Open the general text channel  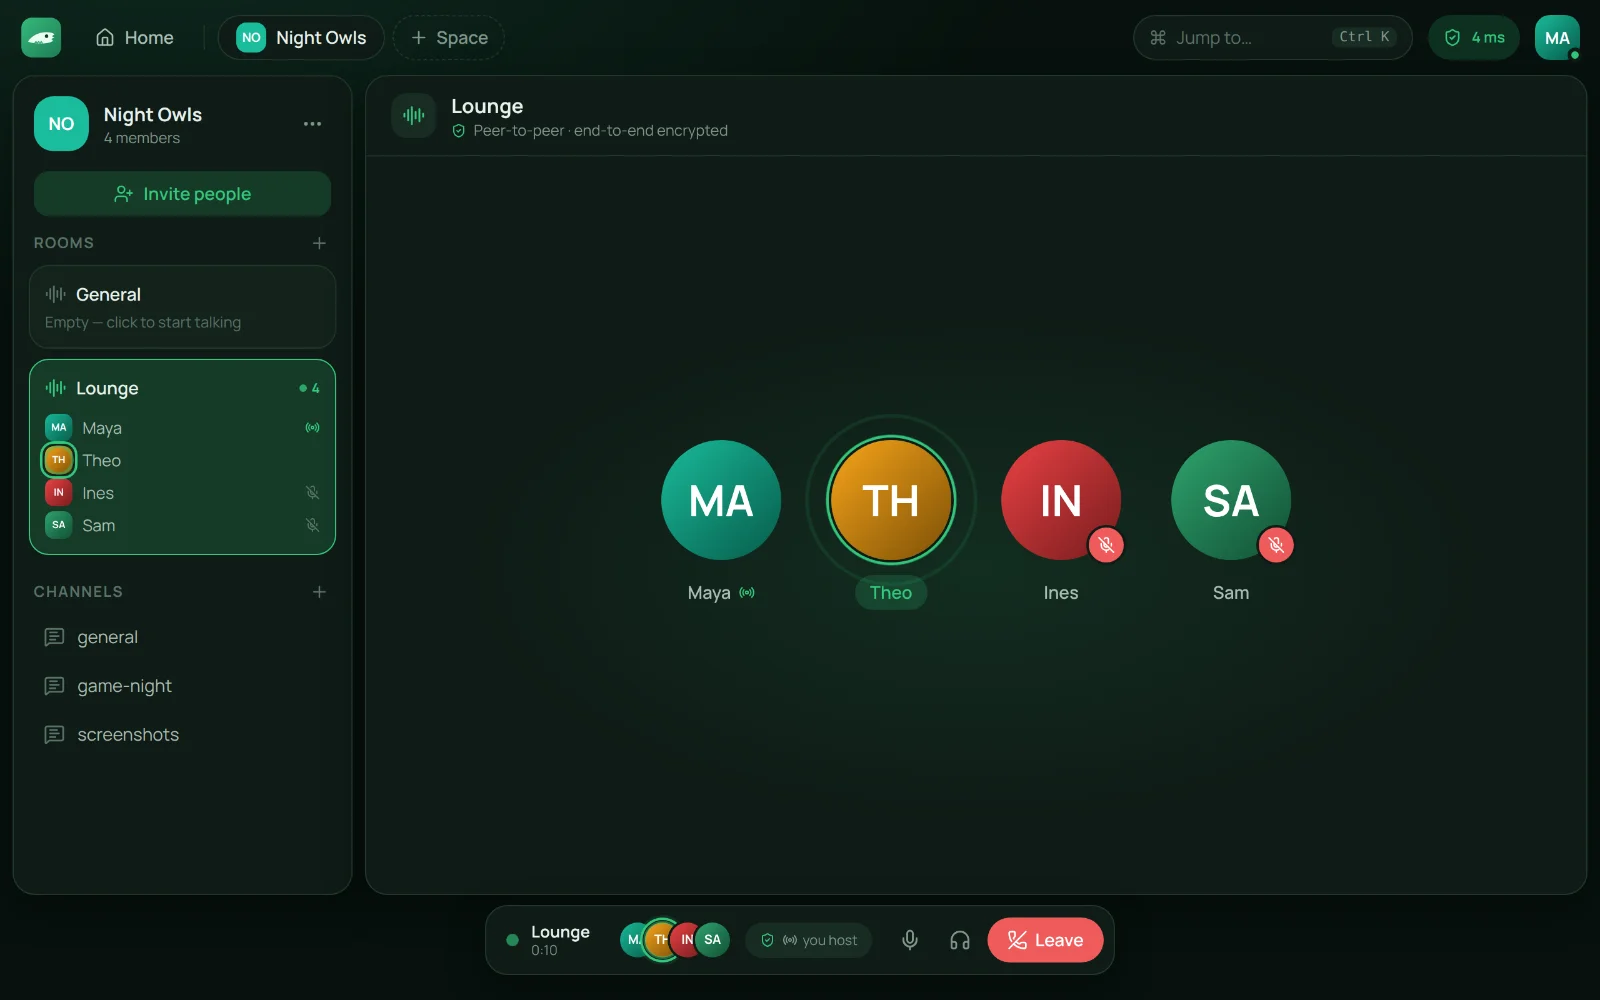(182, 637)
